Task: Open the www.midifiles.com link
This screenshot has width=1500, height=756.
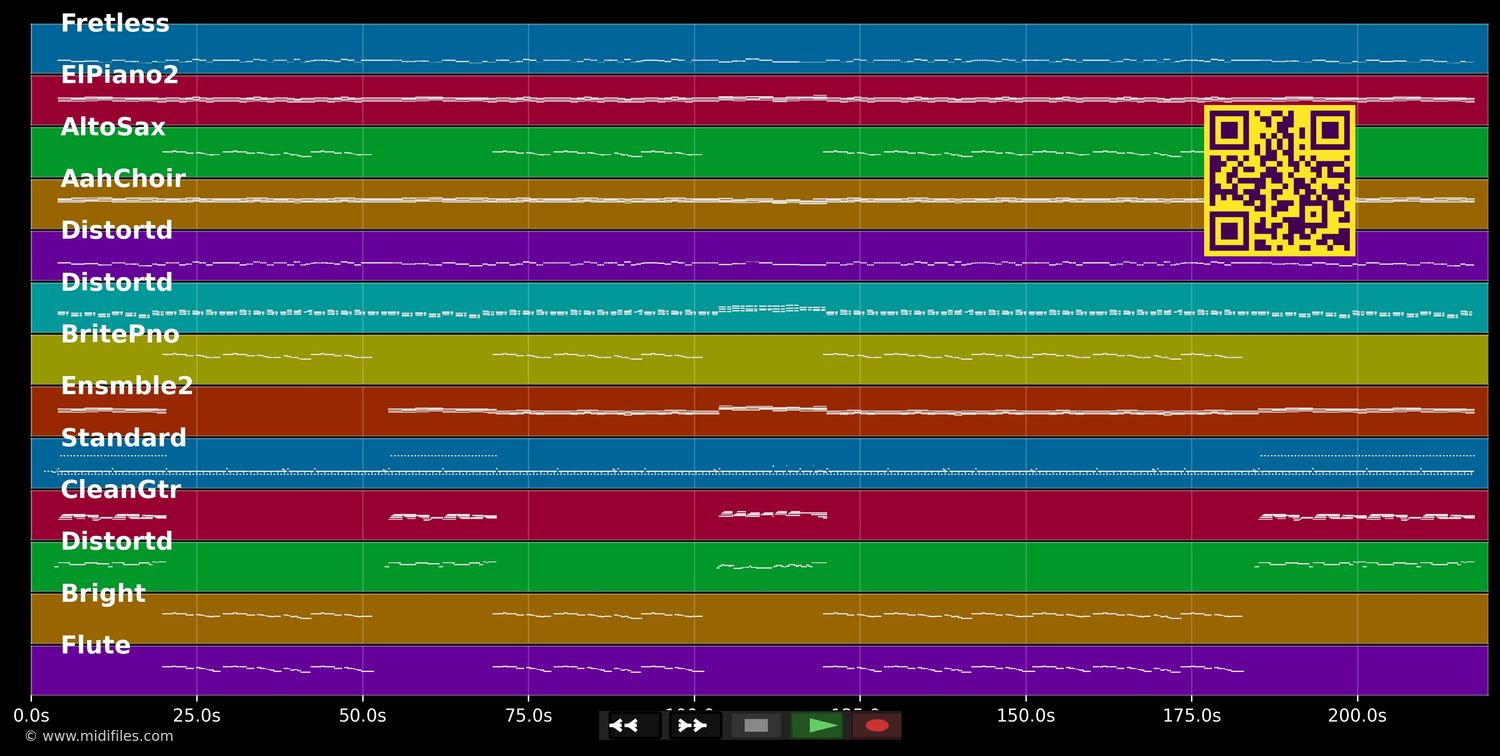Action: [99, 737]
